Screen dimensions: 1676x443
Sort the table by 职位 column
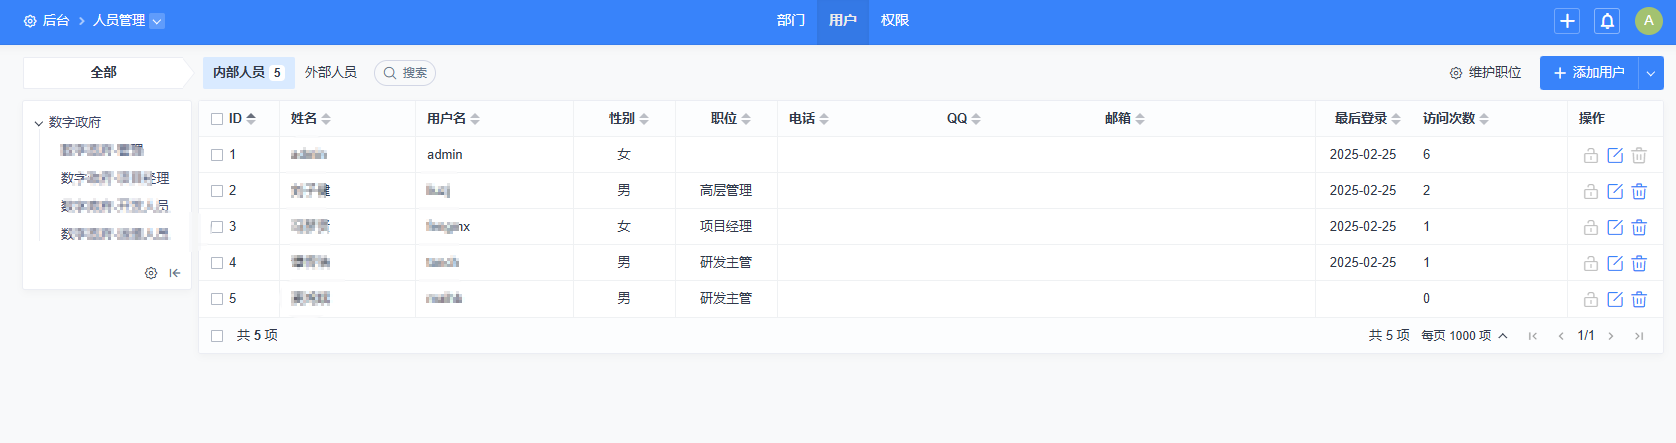tap(731, 119)
